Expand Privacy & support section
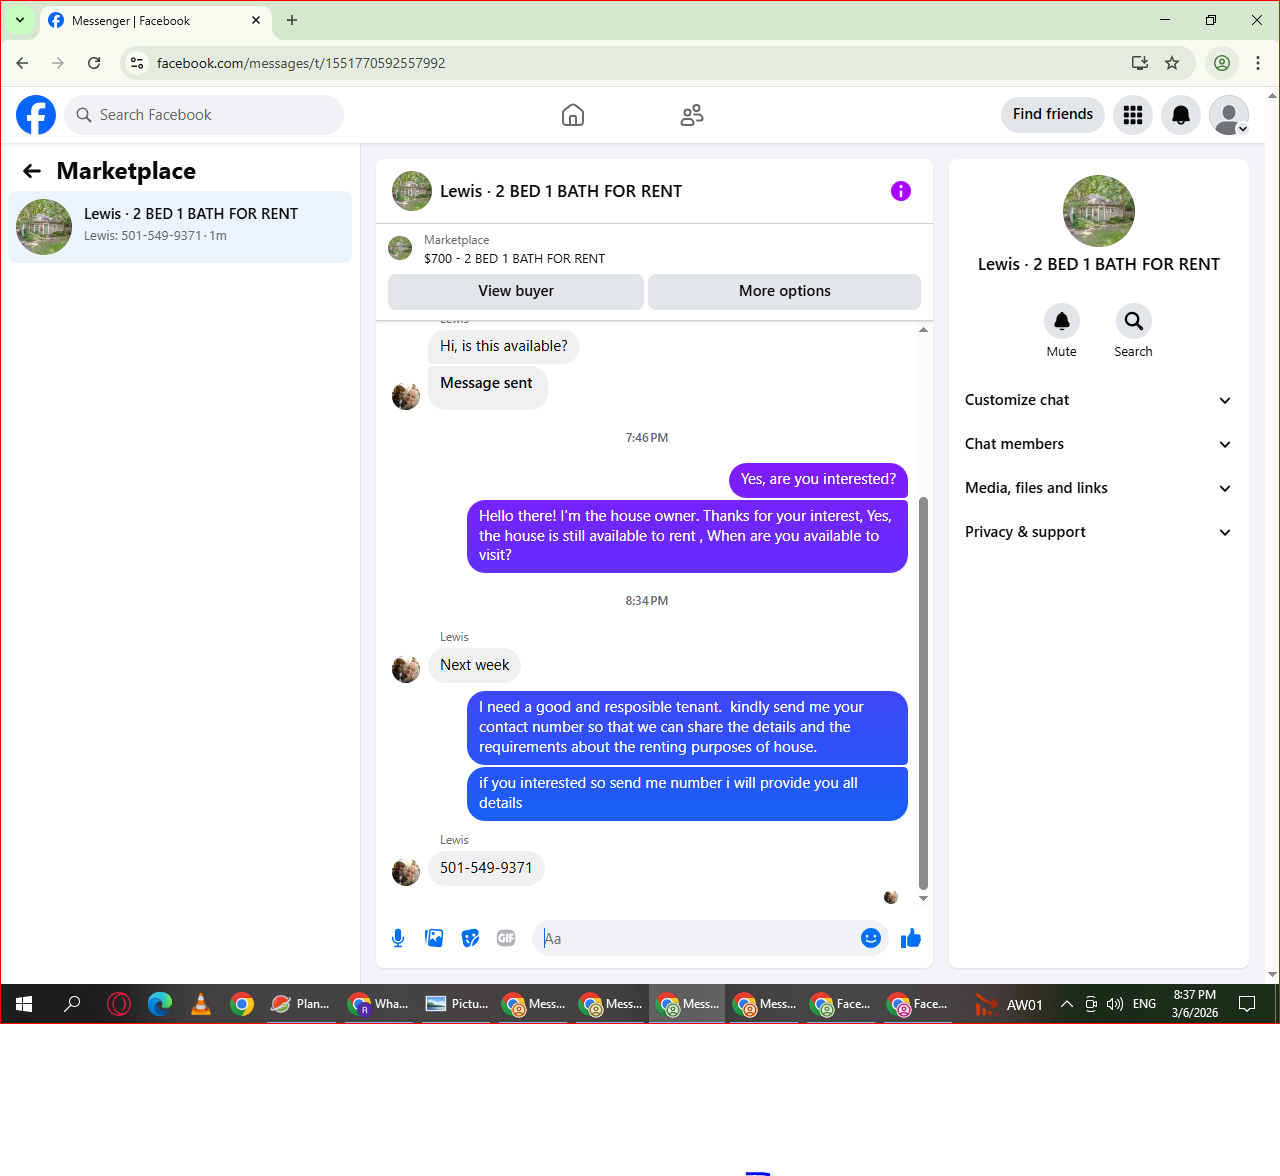 pos(1098,532)
